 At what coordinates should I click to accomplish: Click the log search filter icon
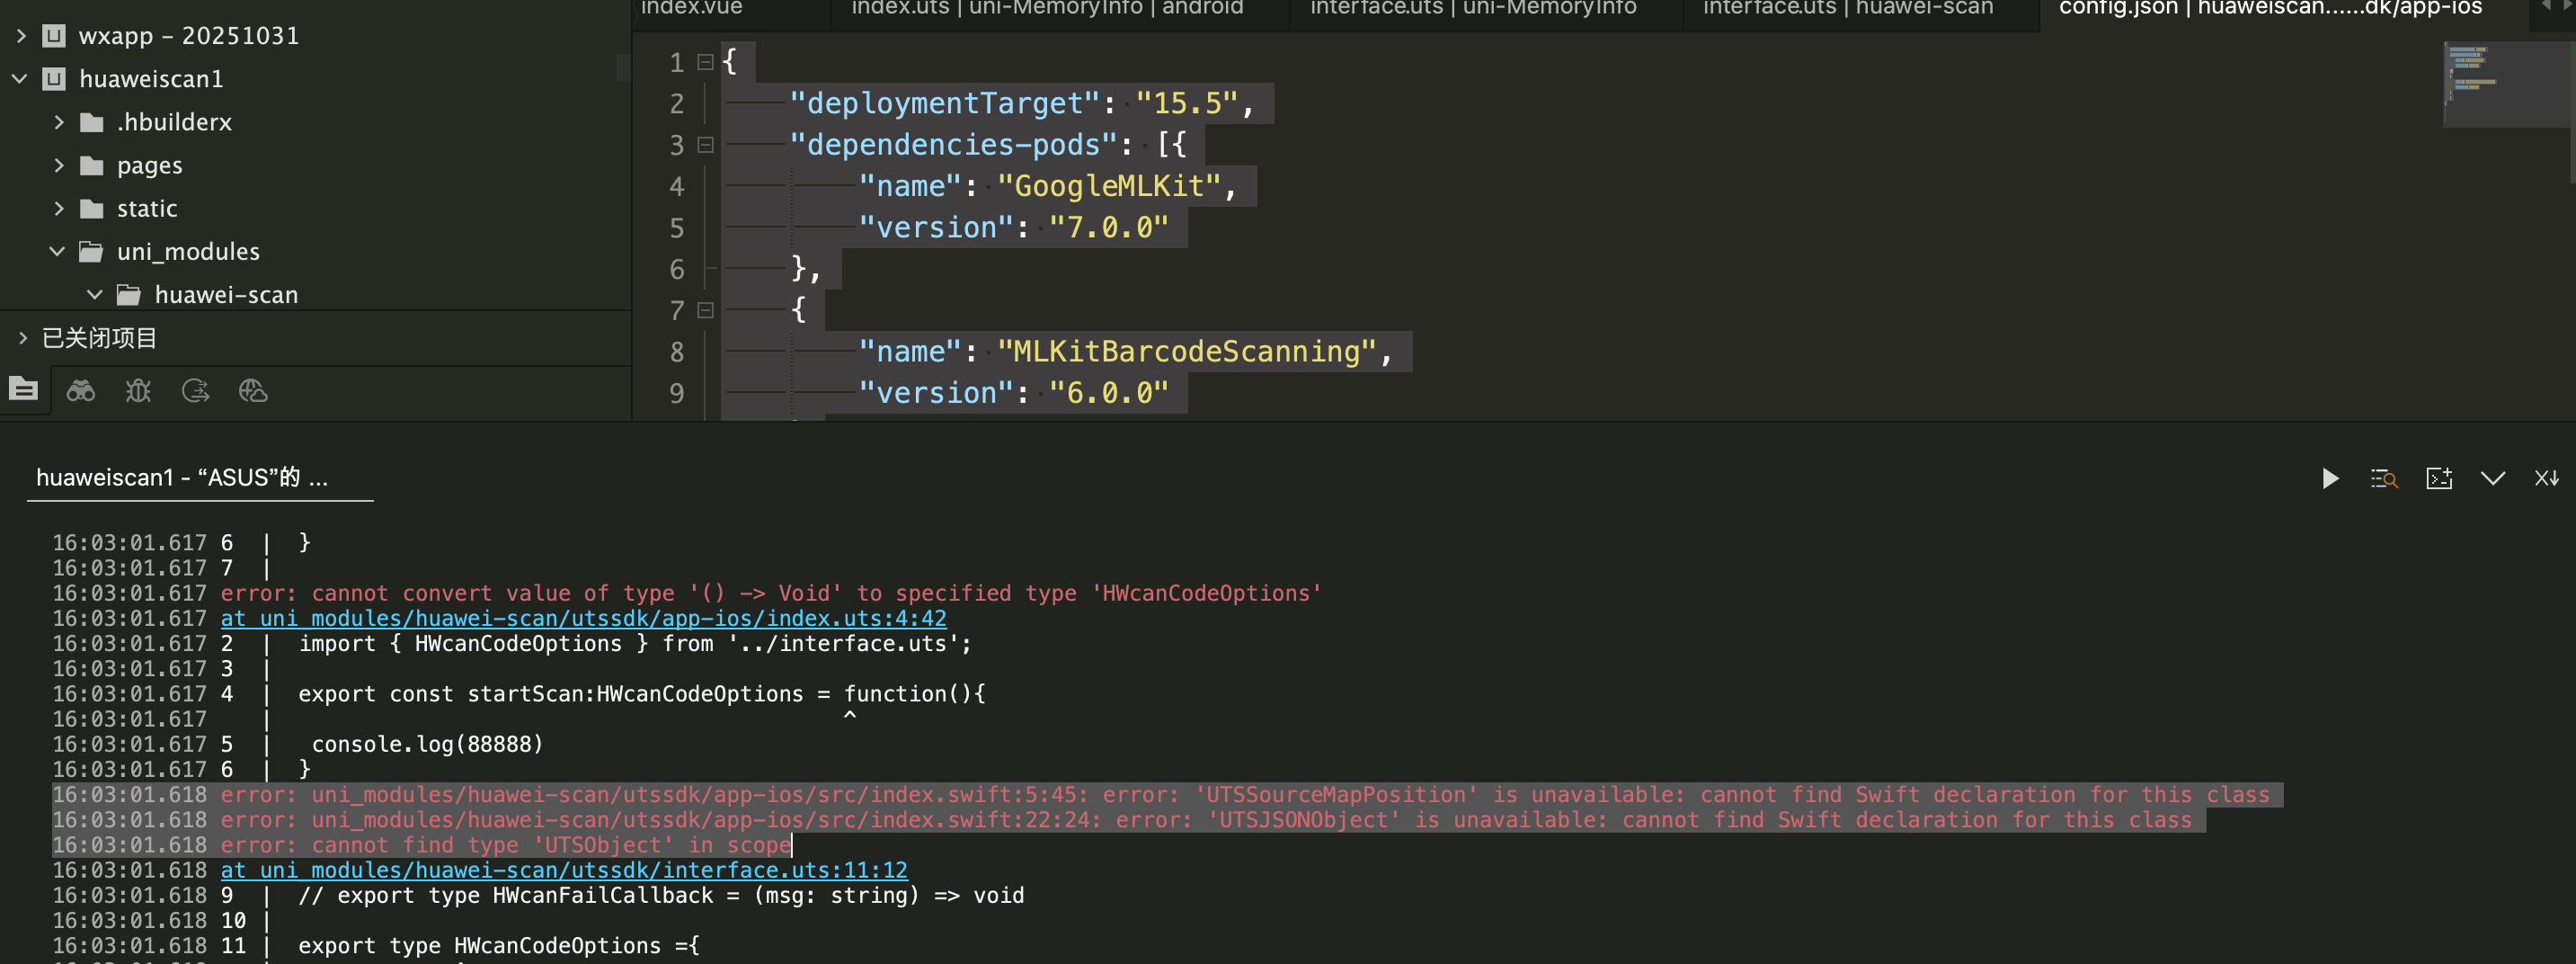click(2384, 479)
